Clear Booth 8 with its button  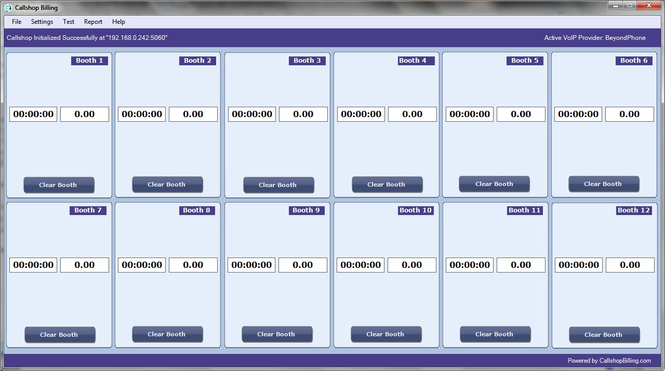pos(168,334)
